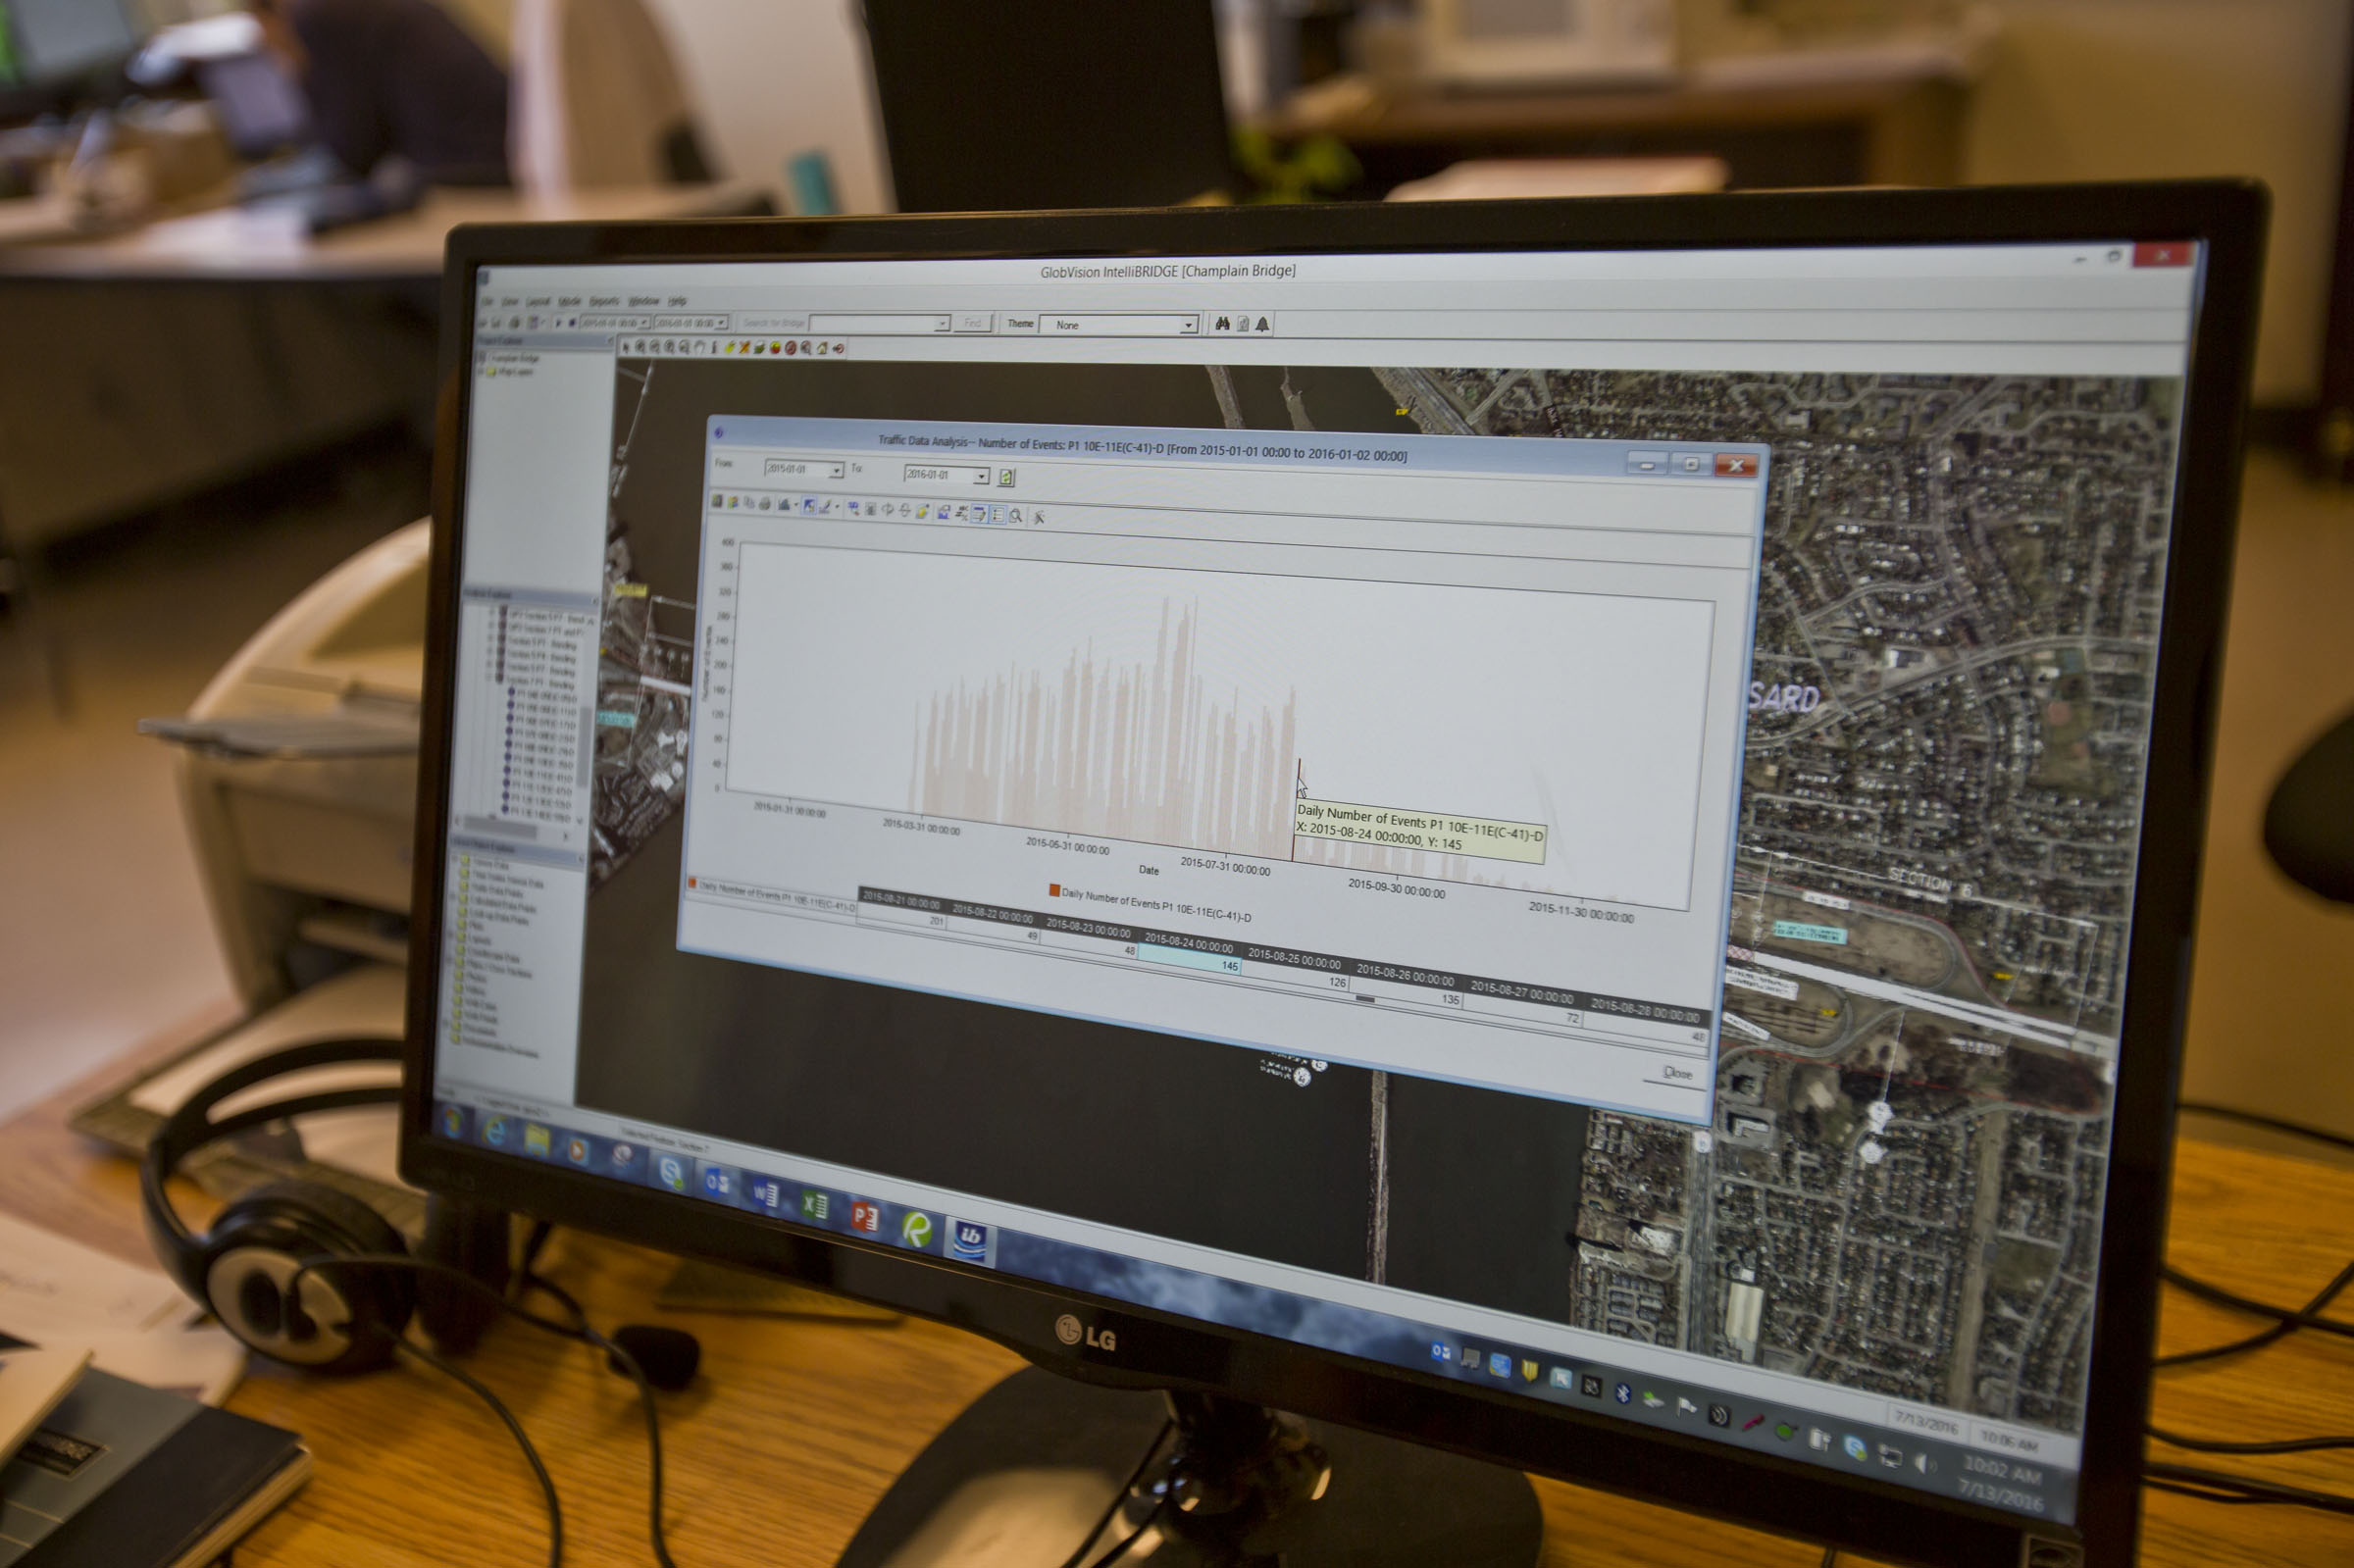Open the To date dropdown 2016-01-01
The image size is (2354, 1568).
[982, 477]
